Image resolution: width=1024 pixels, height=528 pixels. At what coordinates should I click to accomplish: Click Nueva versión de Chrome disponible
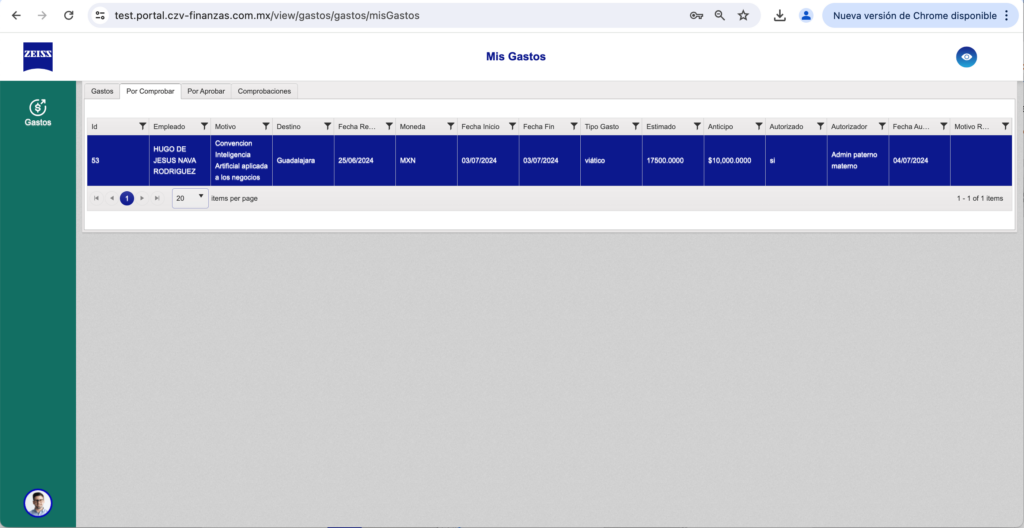[x=914, y=15]
